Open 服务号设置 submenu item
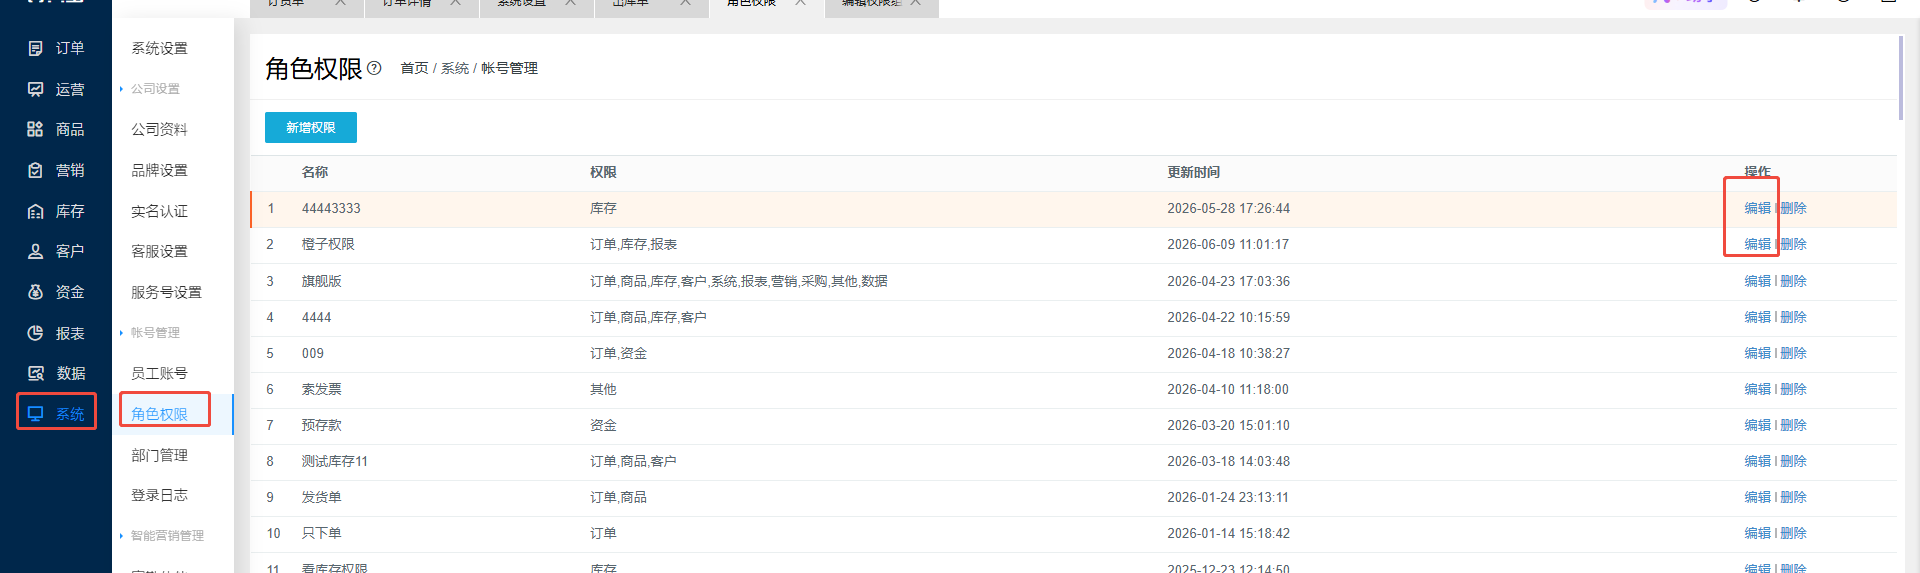Viewport: 1920px width, 573px height. 166,292
